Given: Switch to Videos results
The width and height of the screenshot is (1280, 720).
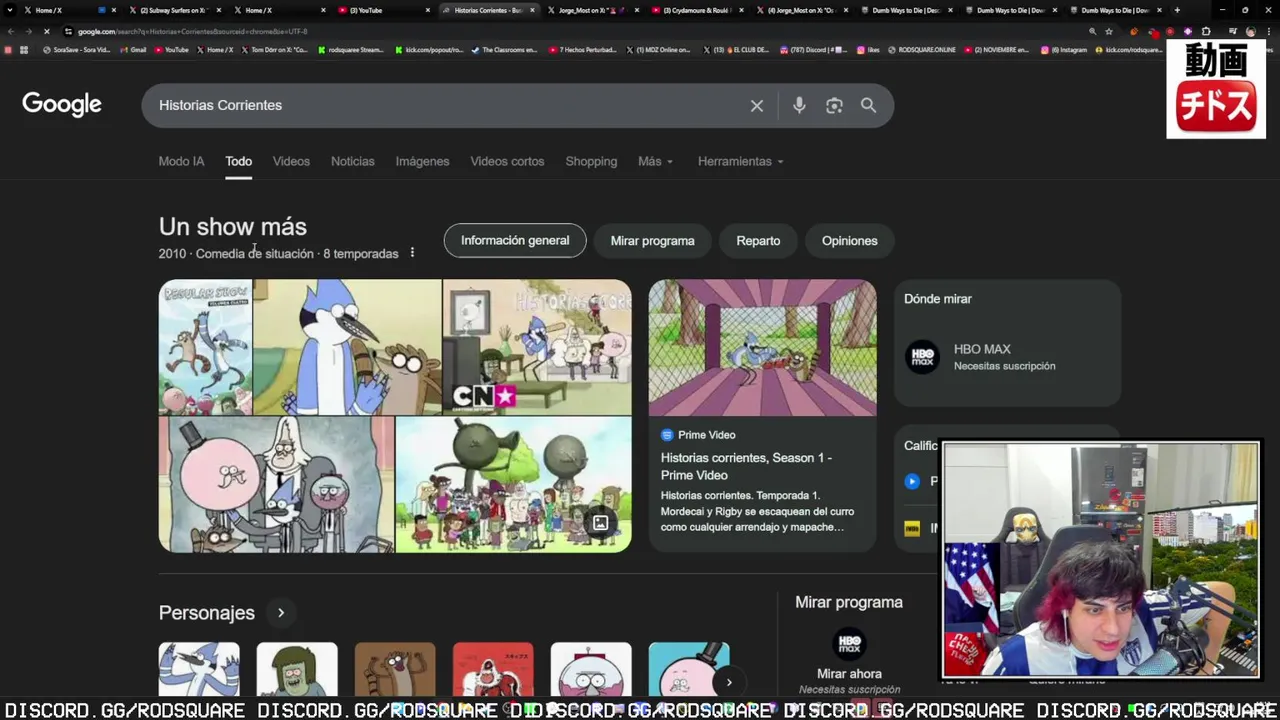Looking at the screenshot, I should tap(291, 161).
